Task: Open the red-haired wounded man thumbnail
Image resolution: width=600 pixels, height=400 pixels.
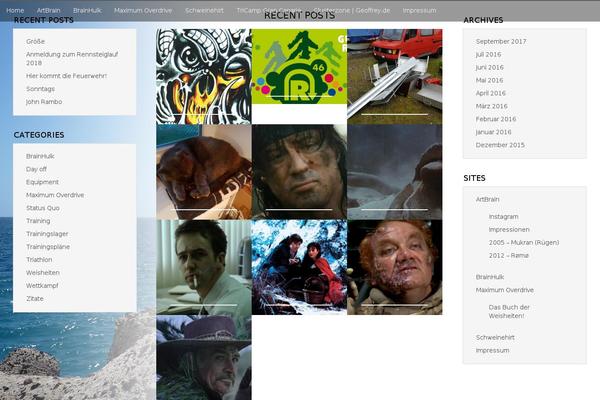Action: pos(395,267)
